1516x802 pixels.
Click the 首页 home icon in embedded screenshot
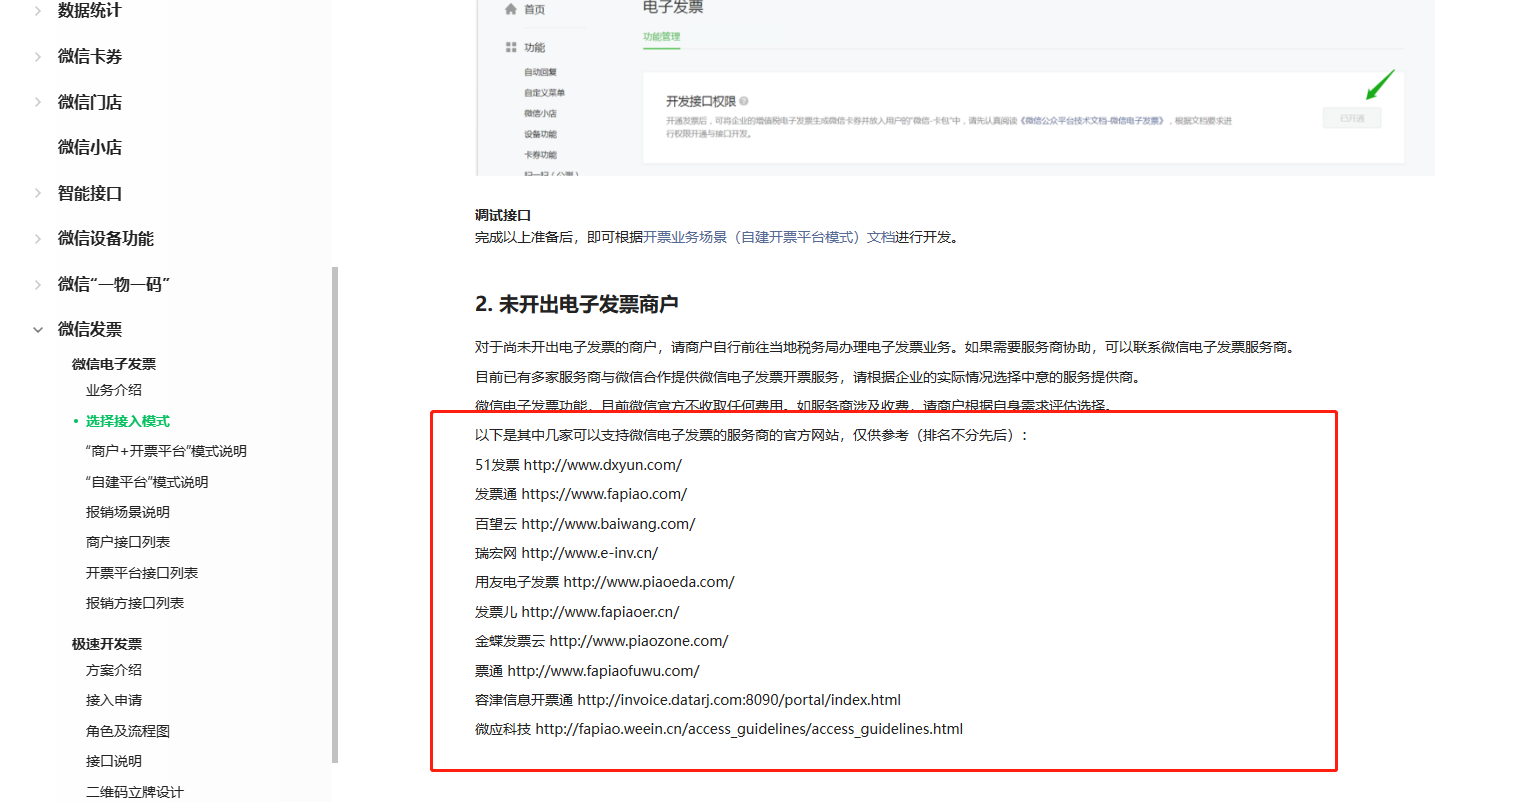click(511, 9)
